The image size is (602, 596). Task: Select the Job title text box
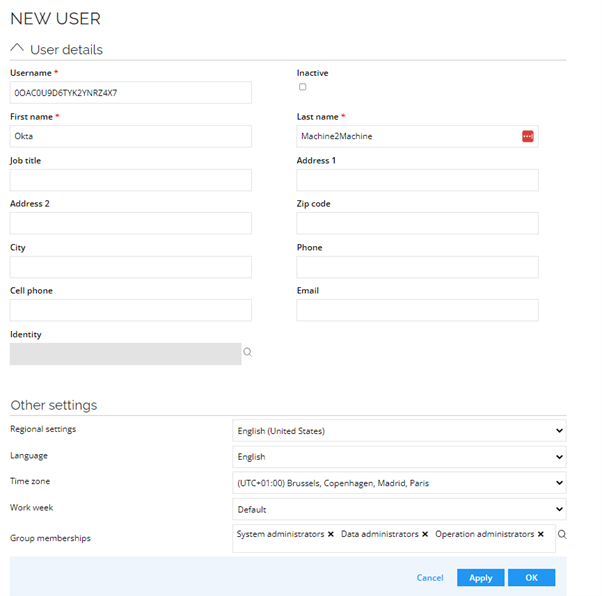131,180
